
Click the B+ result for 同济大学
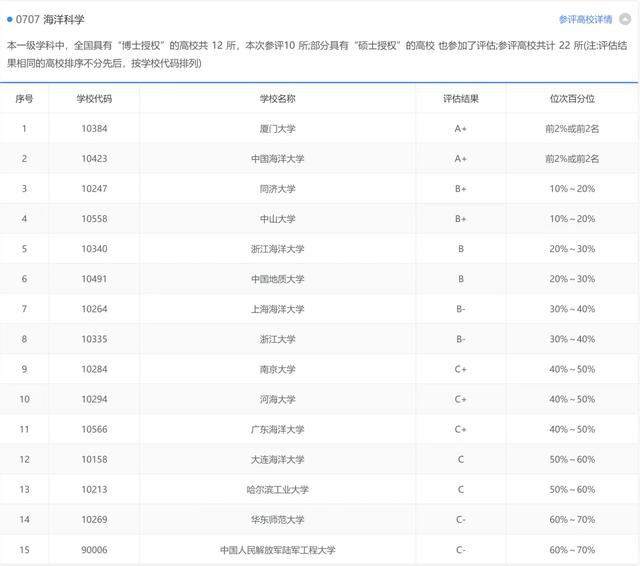[461, 189]
